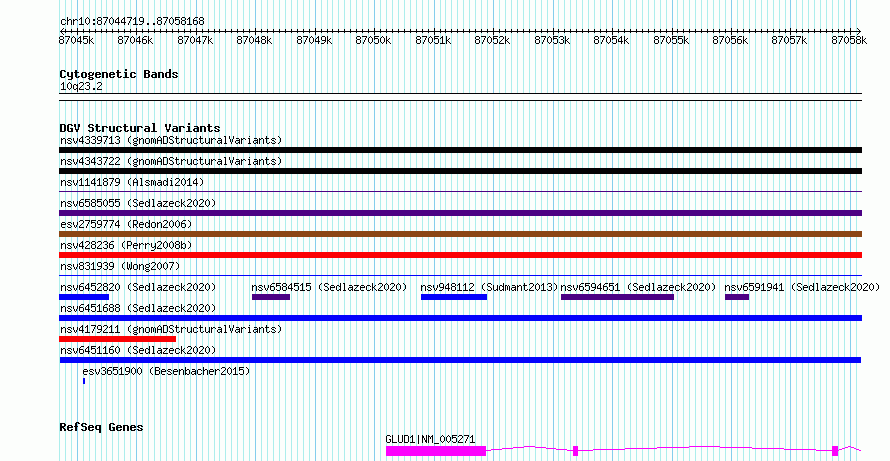Open nsv428236 (Perry2008b) label
The height and width of the screenshot is (461, 890).
[x=126, y=245]
